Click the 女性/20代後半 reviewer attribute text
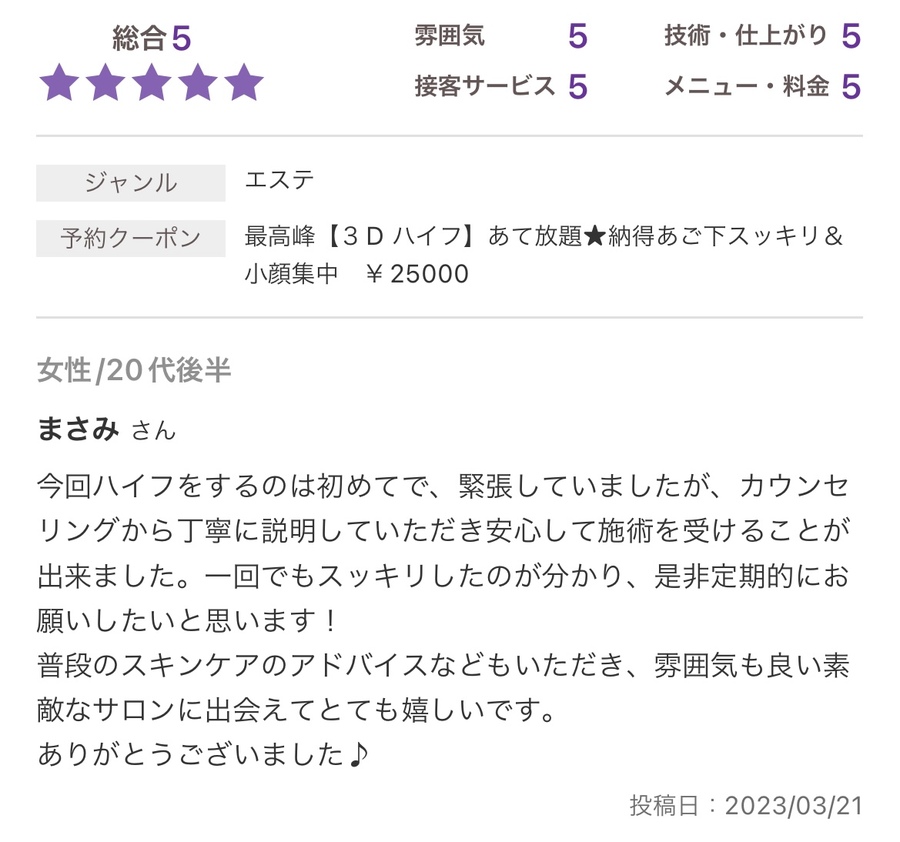Image resolution: width=900 pixels, height=842 pixels. click(x=134, y=370)
